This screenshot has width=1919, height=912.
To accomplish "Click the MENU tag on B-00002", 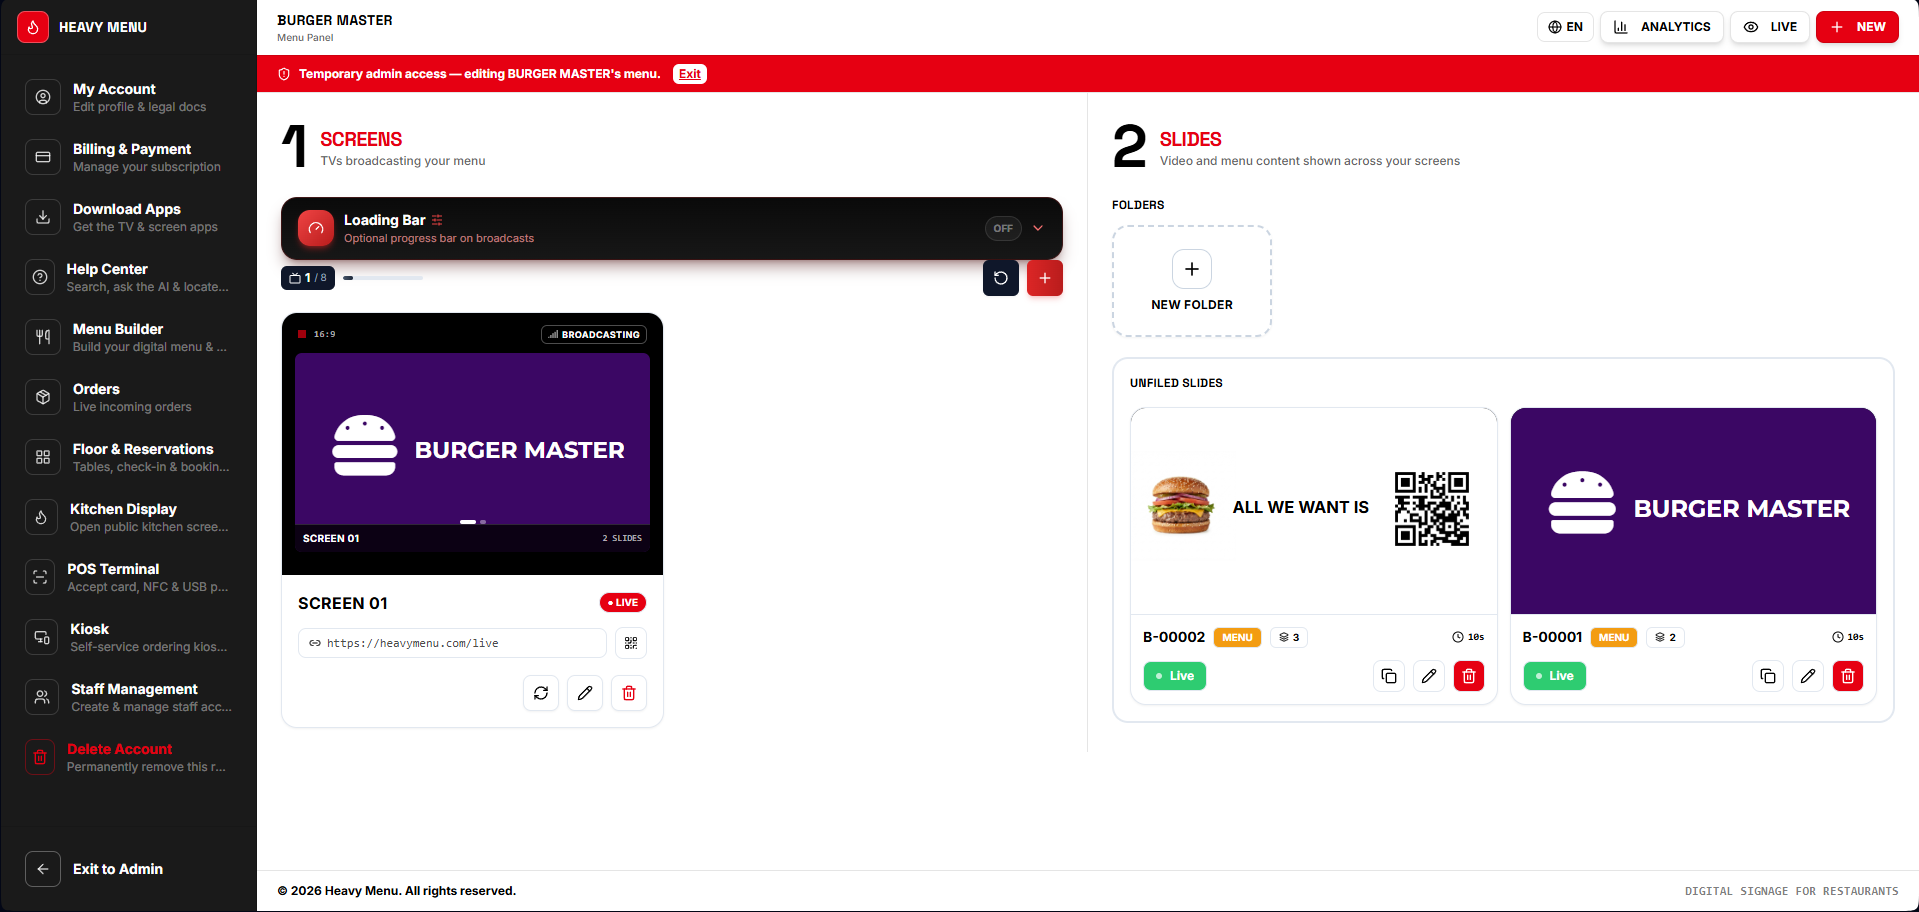I will (1237, 637).
